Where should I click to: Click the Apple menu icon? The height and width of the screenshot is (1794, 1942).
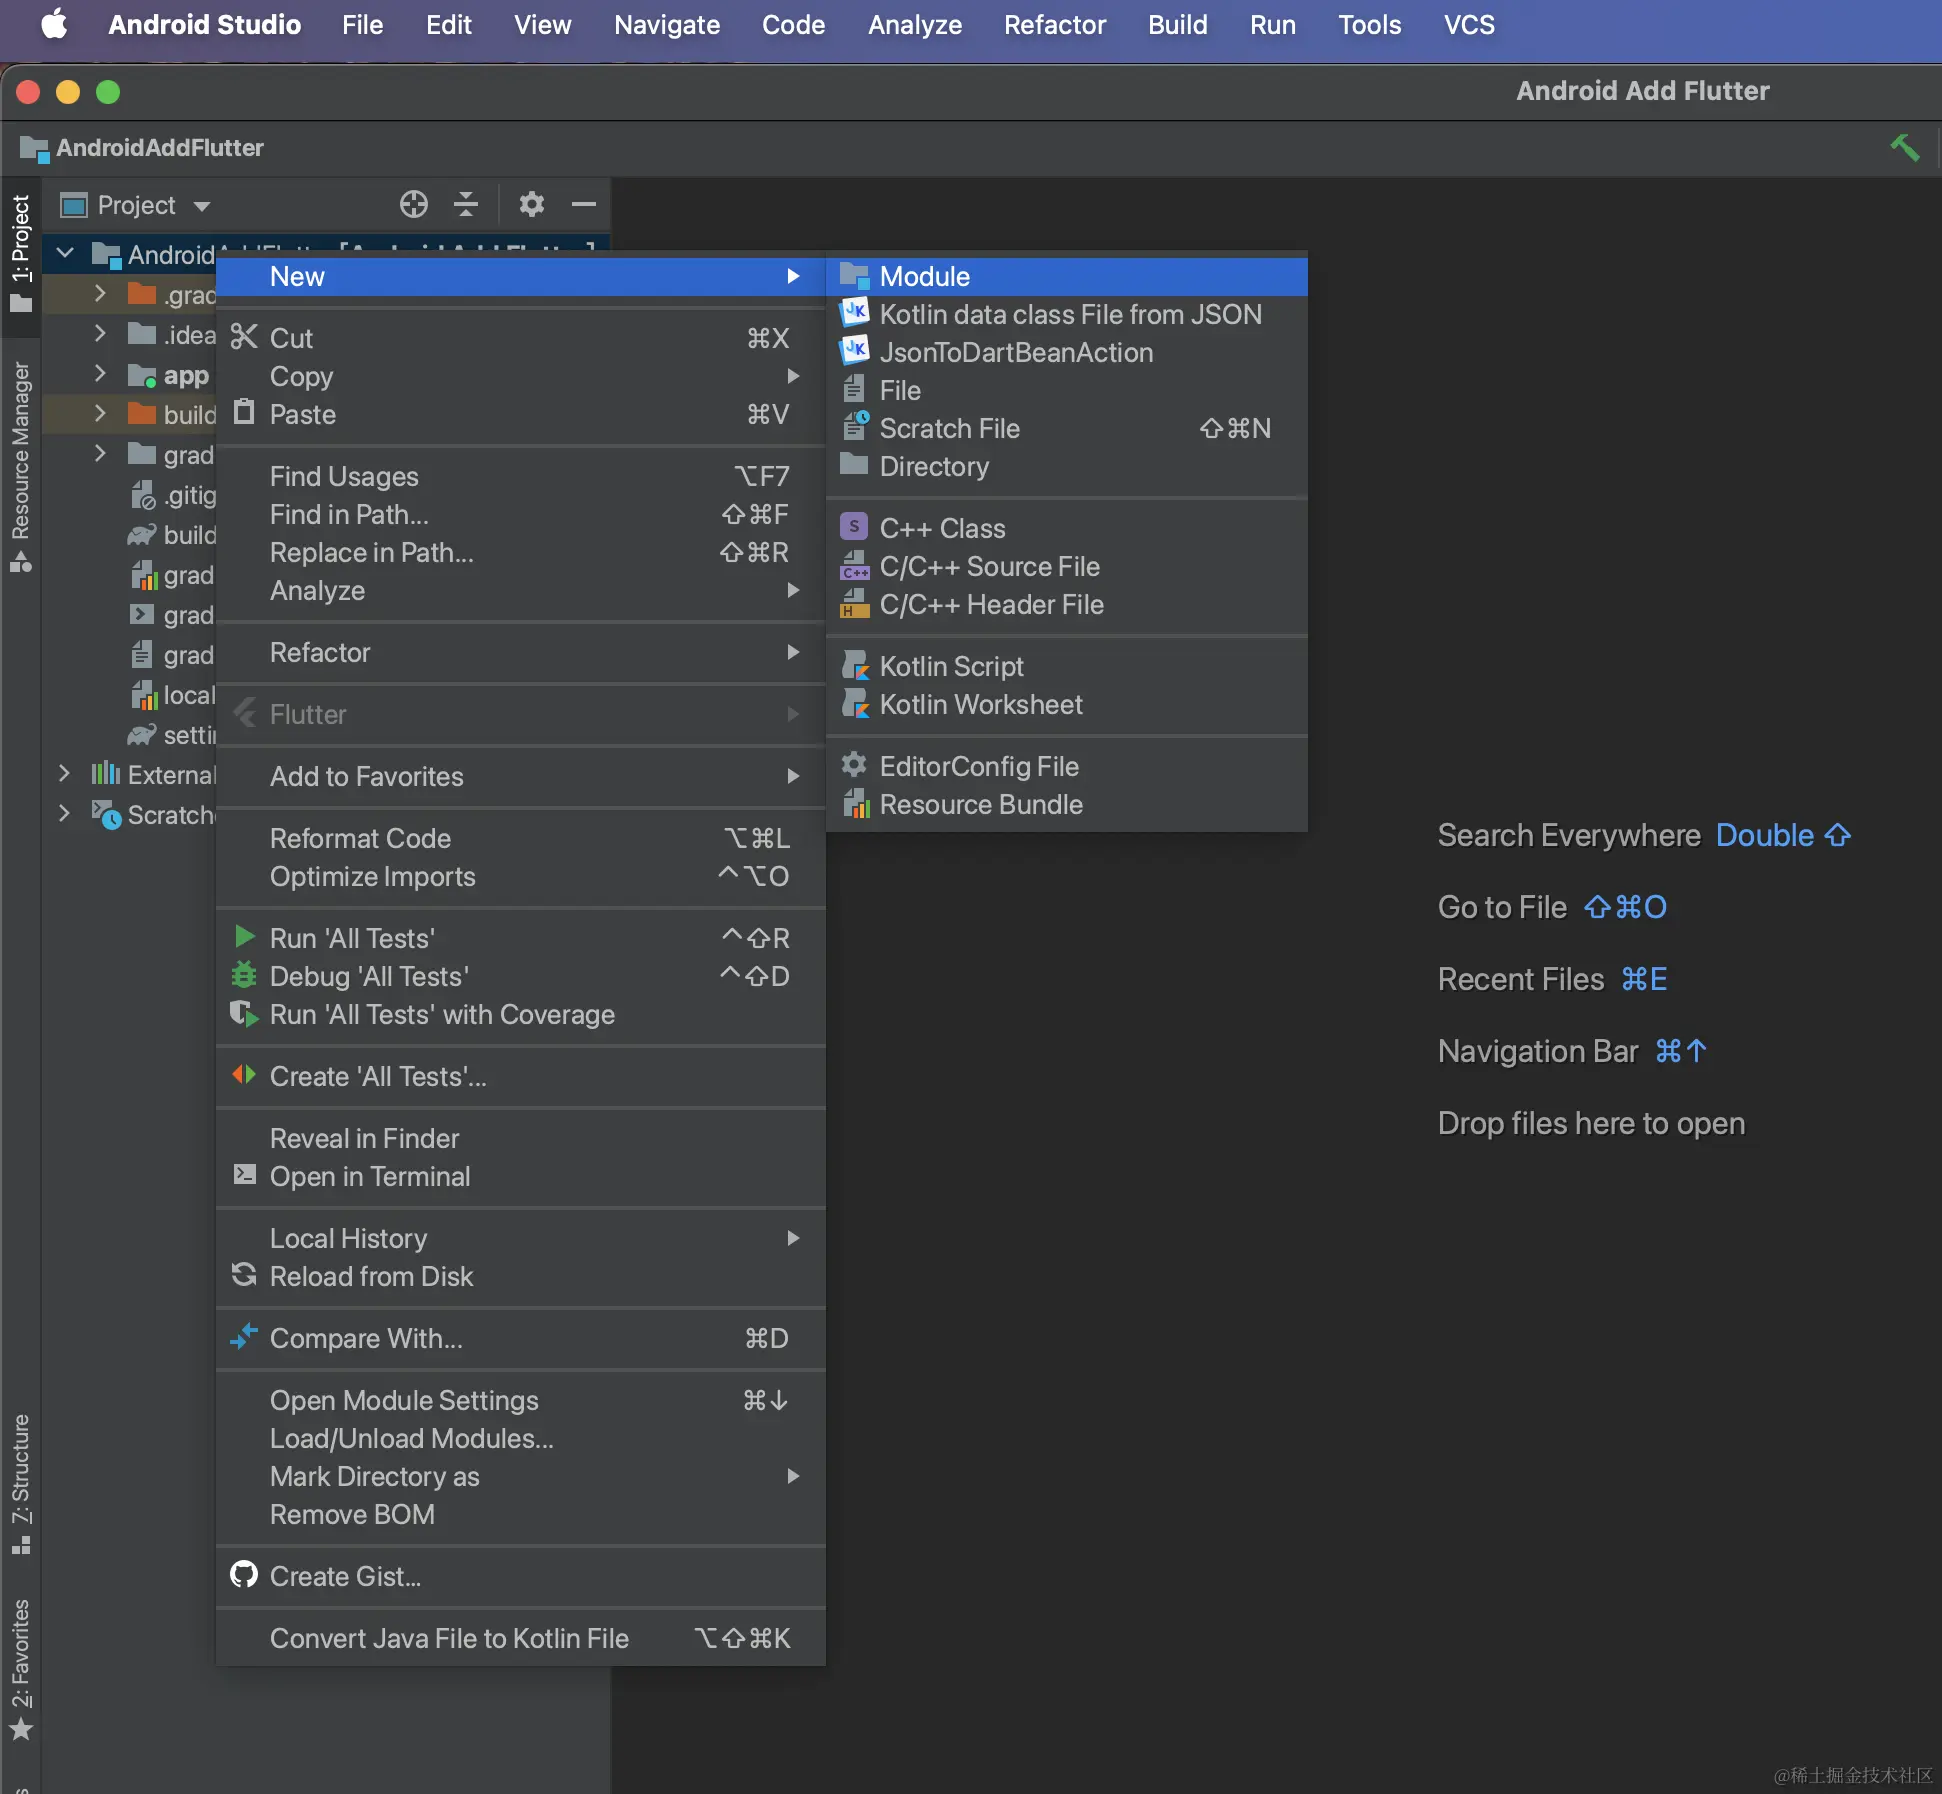54,25
